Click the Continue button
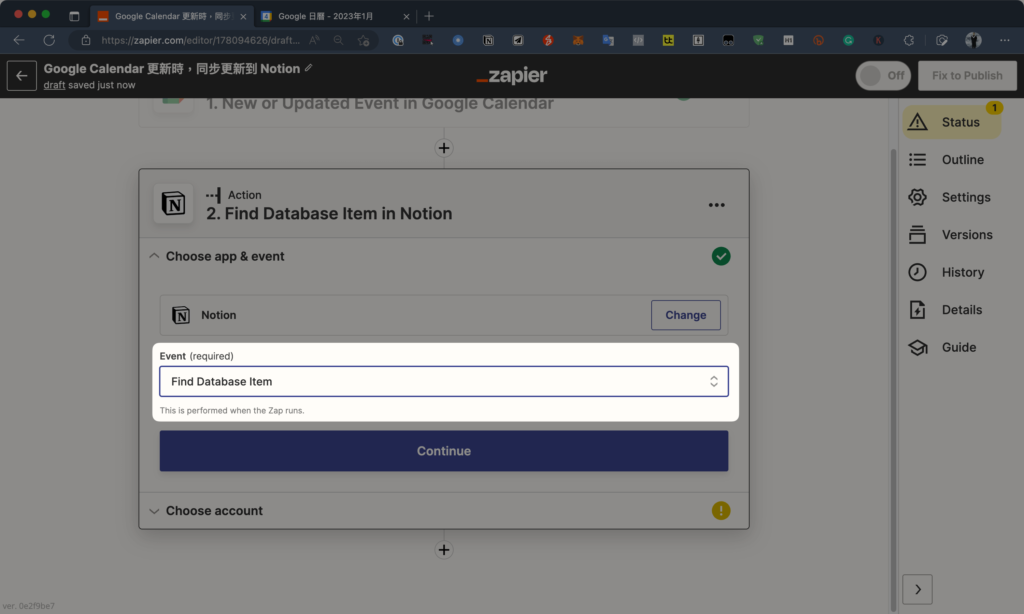 click(x=444, y=451)
